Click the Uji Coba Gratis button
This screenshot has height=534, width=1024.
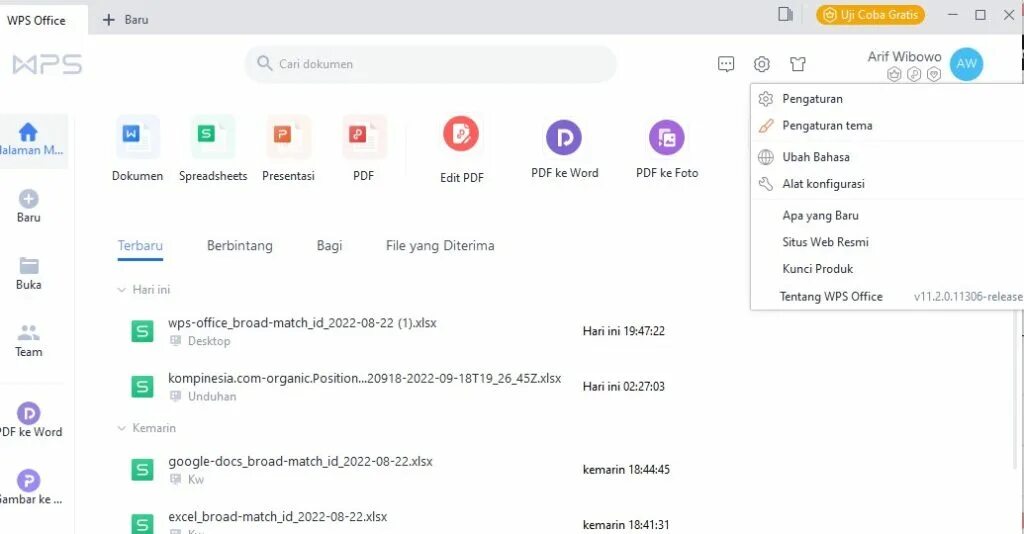coord(870,14)
